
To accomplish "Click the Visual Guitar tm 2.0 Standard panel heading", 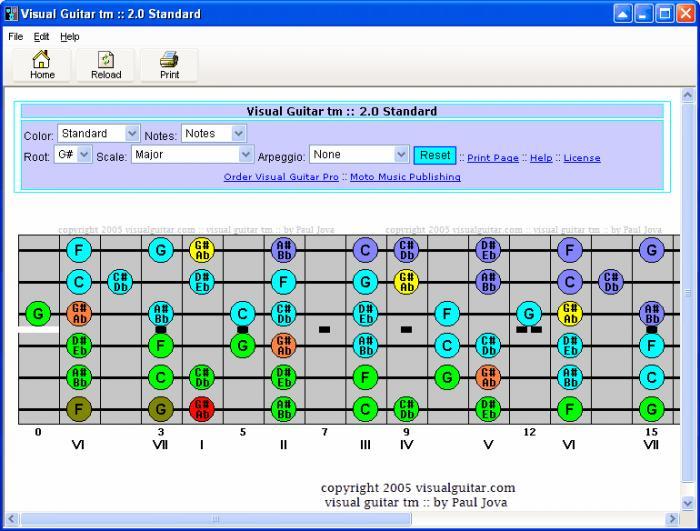I will click(x=342, y=111).
